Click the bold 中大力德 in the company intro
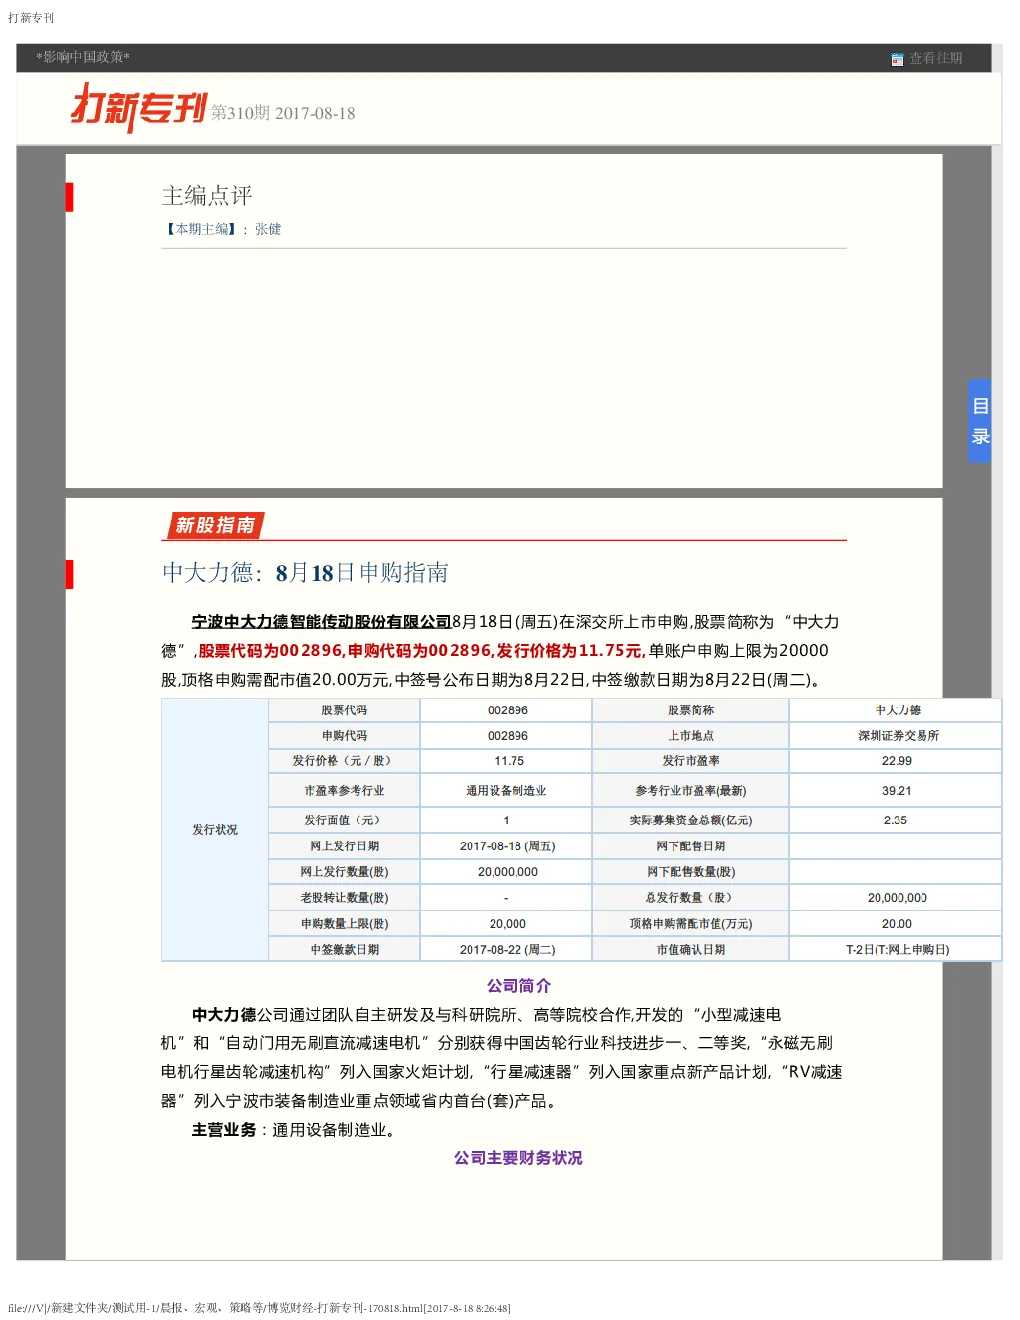Image resolution: width=1020 pixels, height=1320 pixels. tap(224, 1015)
